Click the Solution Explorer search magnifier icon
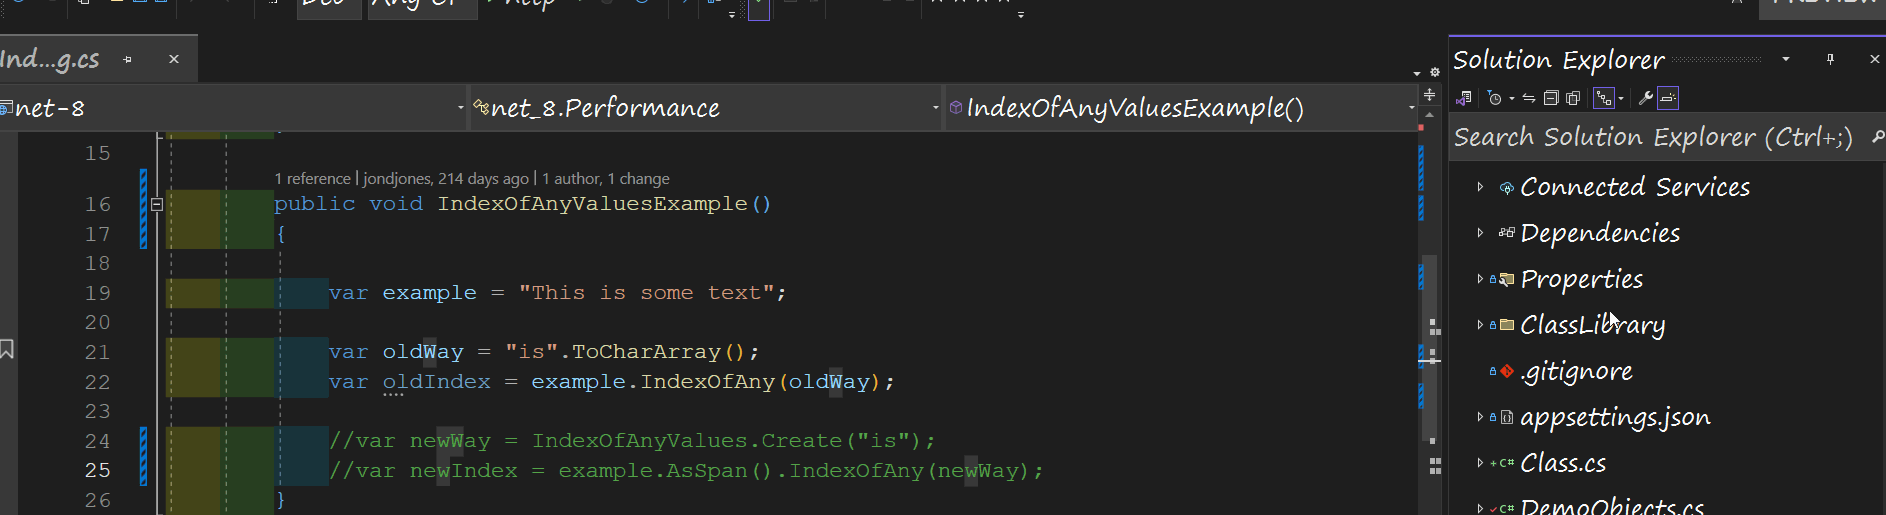The image size is (1886, 515). tap(1877, 137)
